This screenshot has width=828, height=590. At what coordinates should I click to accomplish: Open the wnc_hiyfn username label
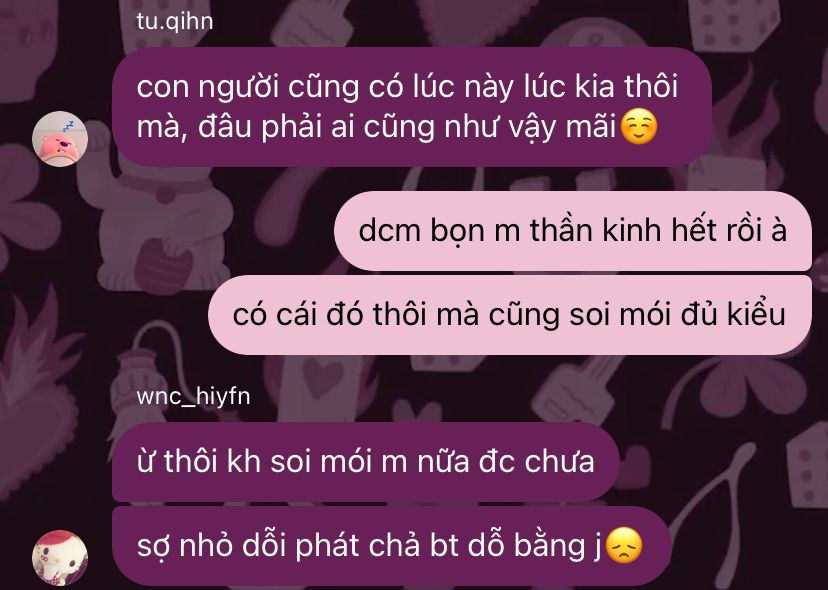coord(193,396)
